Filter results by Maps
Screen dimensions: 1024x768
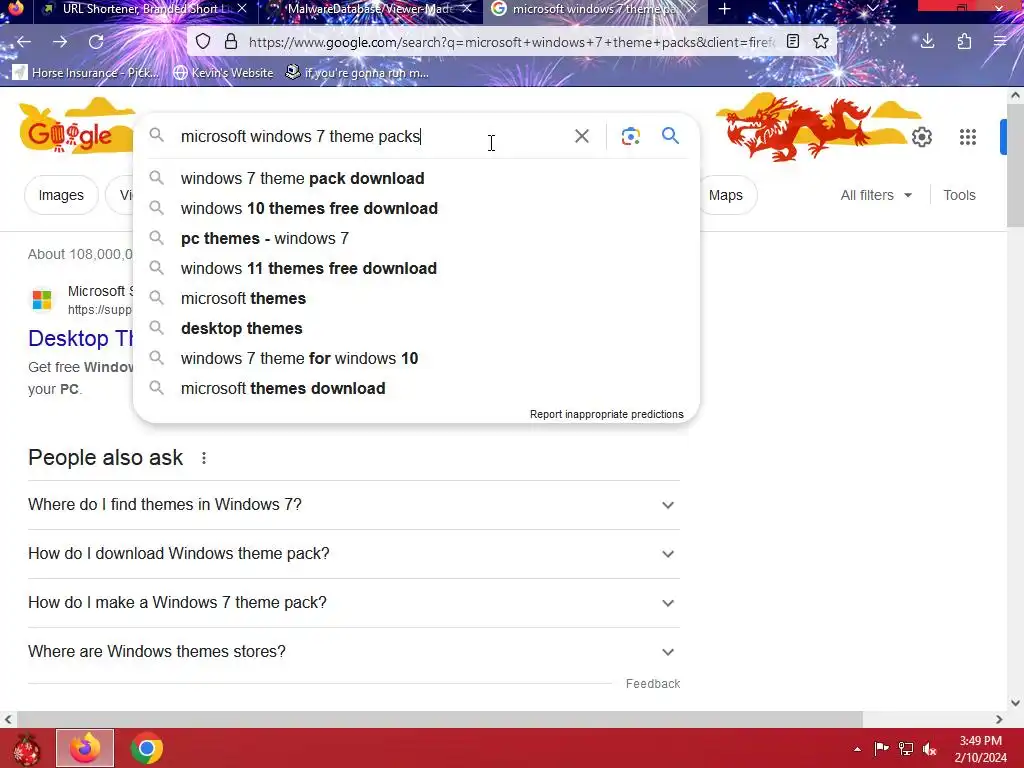[x=726, y=195]
